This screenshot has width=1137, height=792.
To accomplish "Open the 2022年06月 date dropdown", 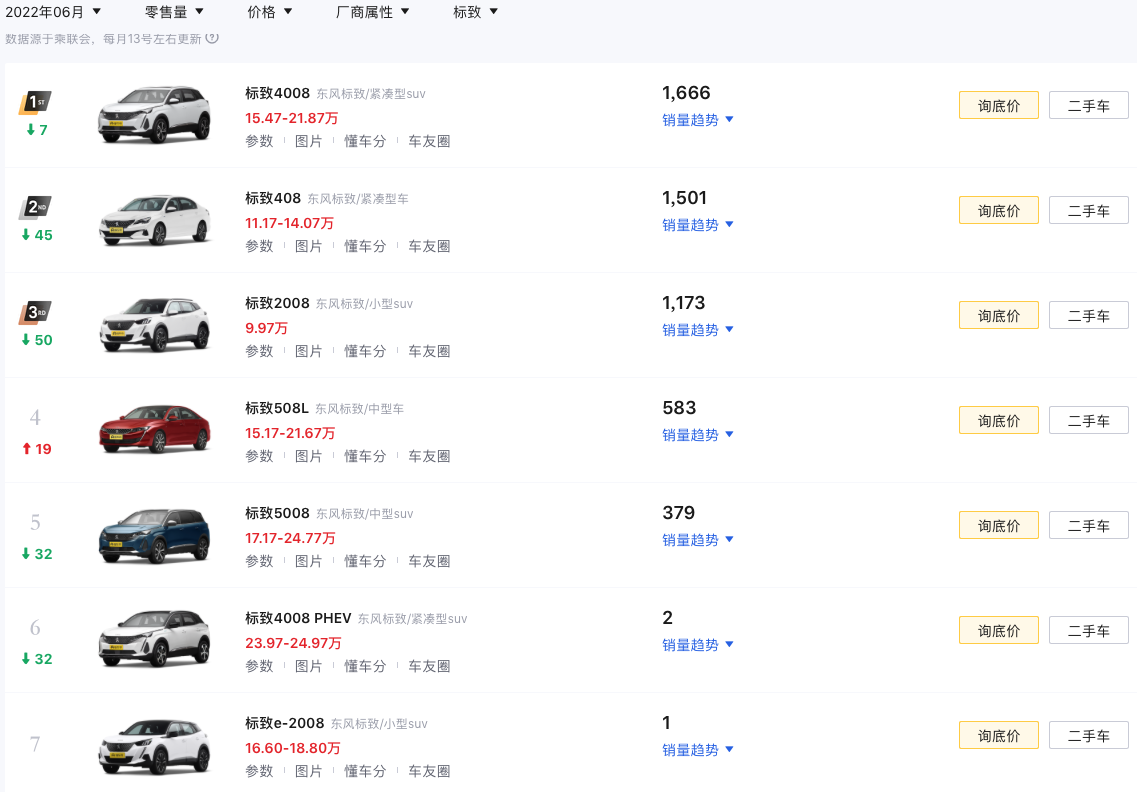I will pos(53,12).
